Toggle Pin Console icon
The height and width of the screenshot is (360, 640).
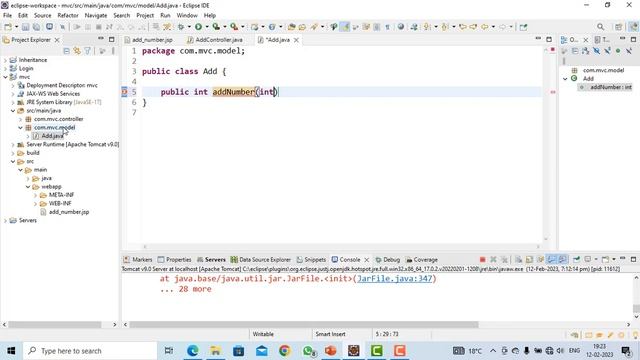576,260
